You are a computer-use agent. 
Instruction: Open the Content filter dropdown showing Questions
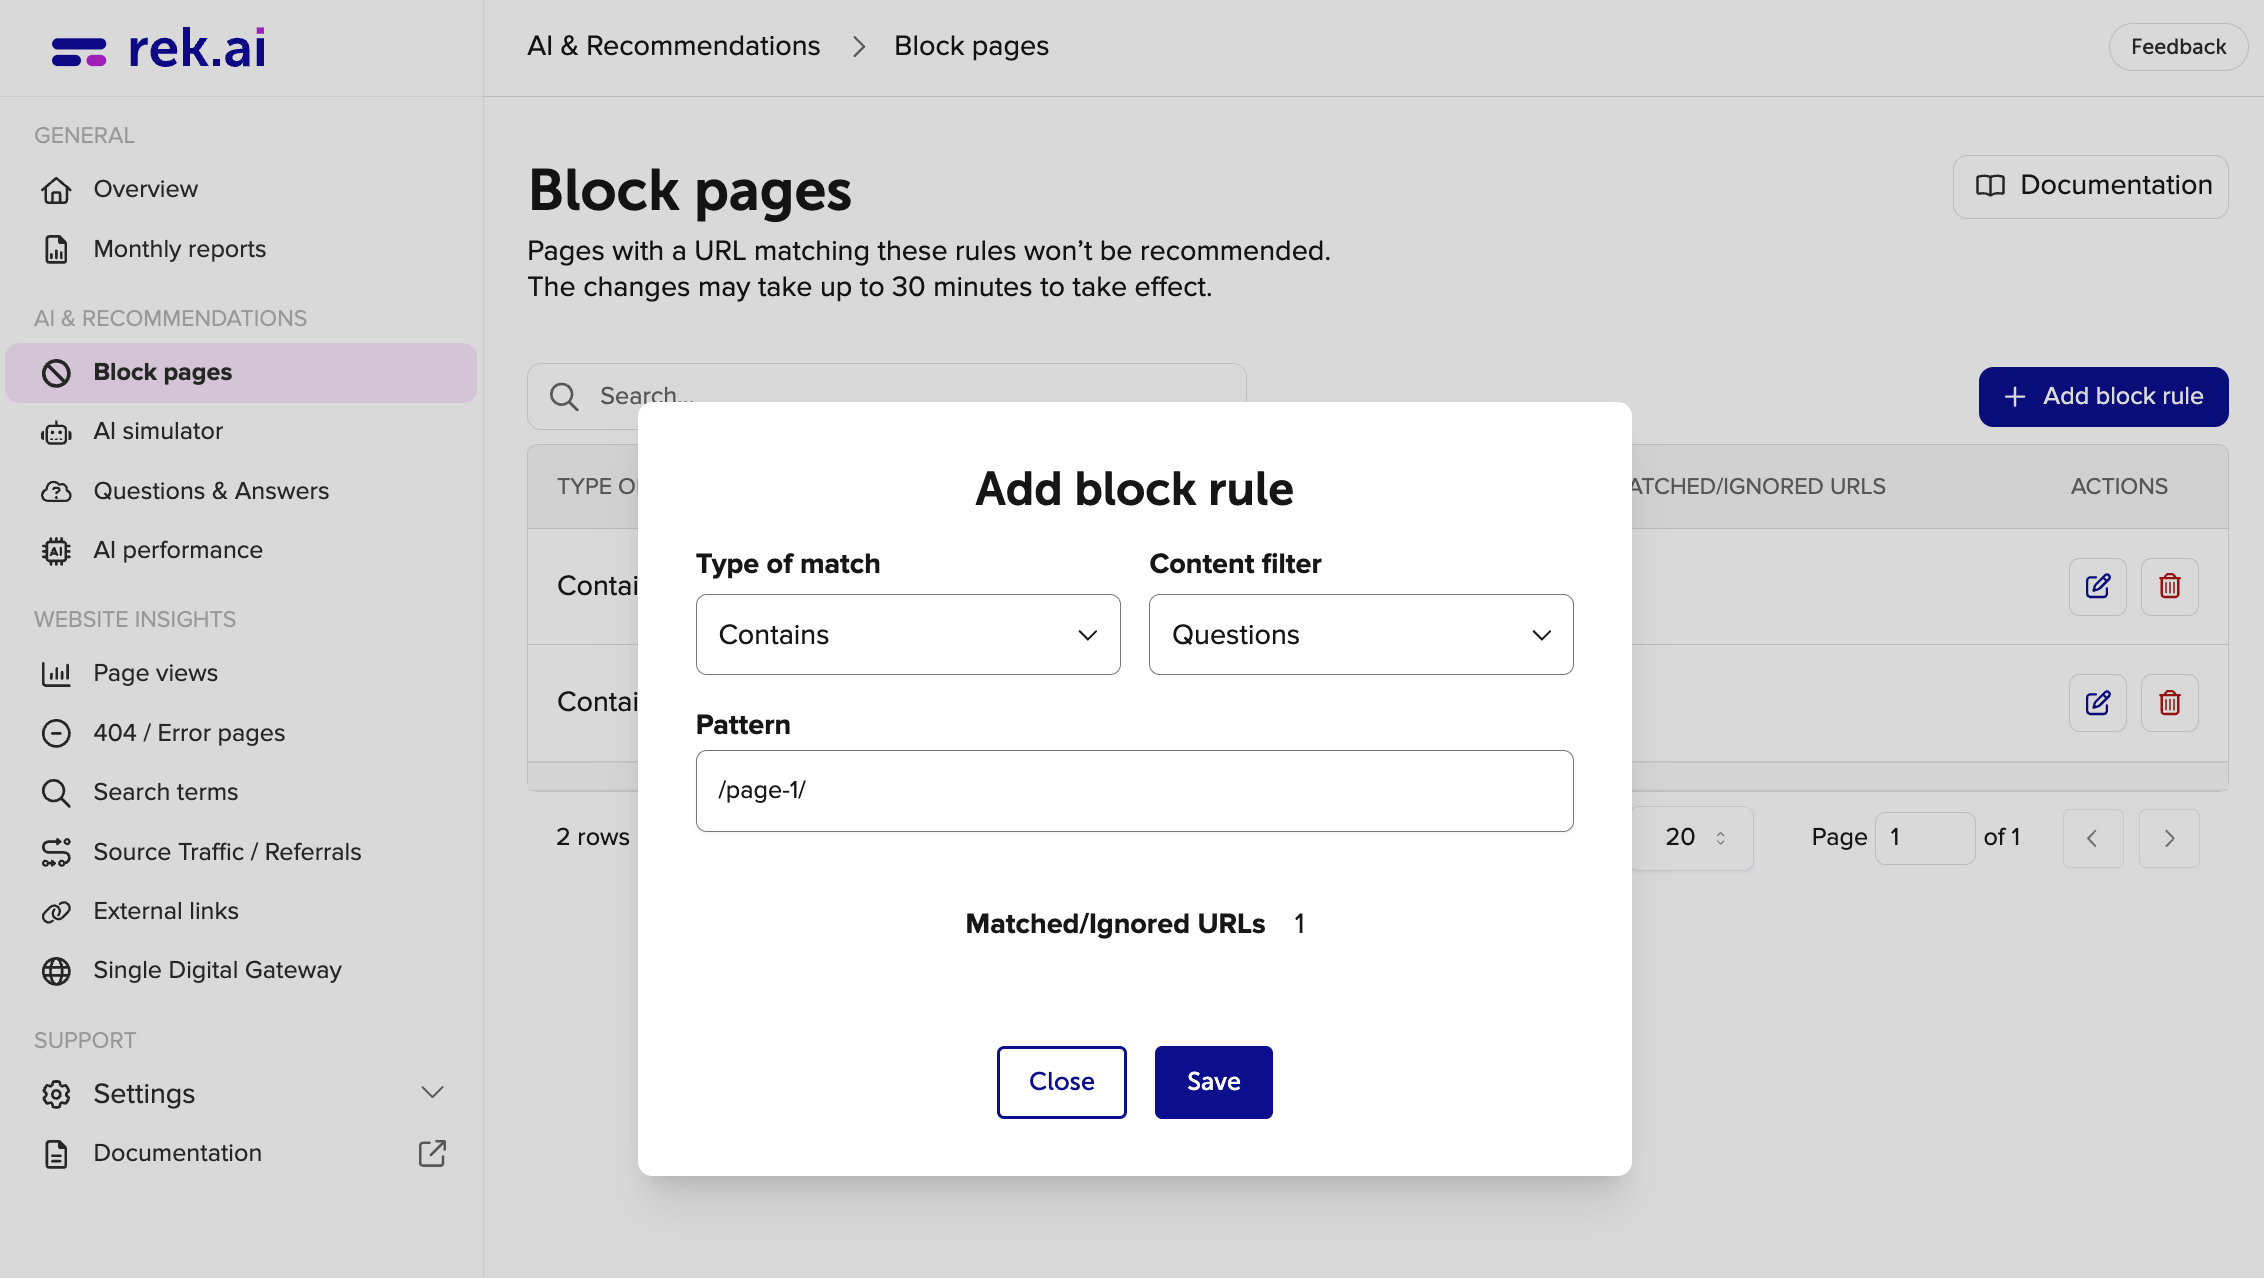1360,634
